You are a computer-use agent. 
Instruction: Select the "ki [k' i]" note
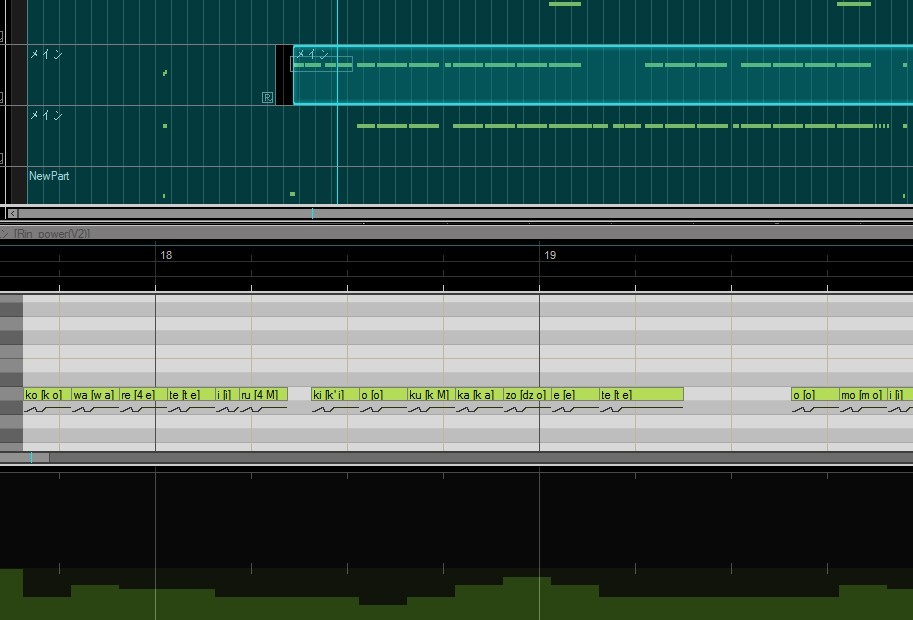pos(335,395)
